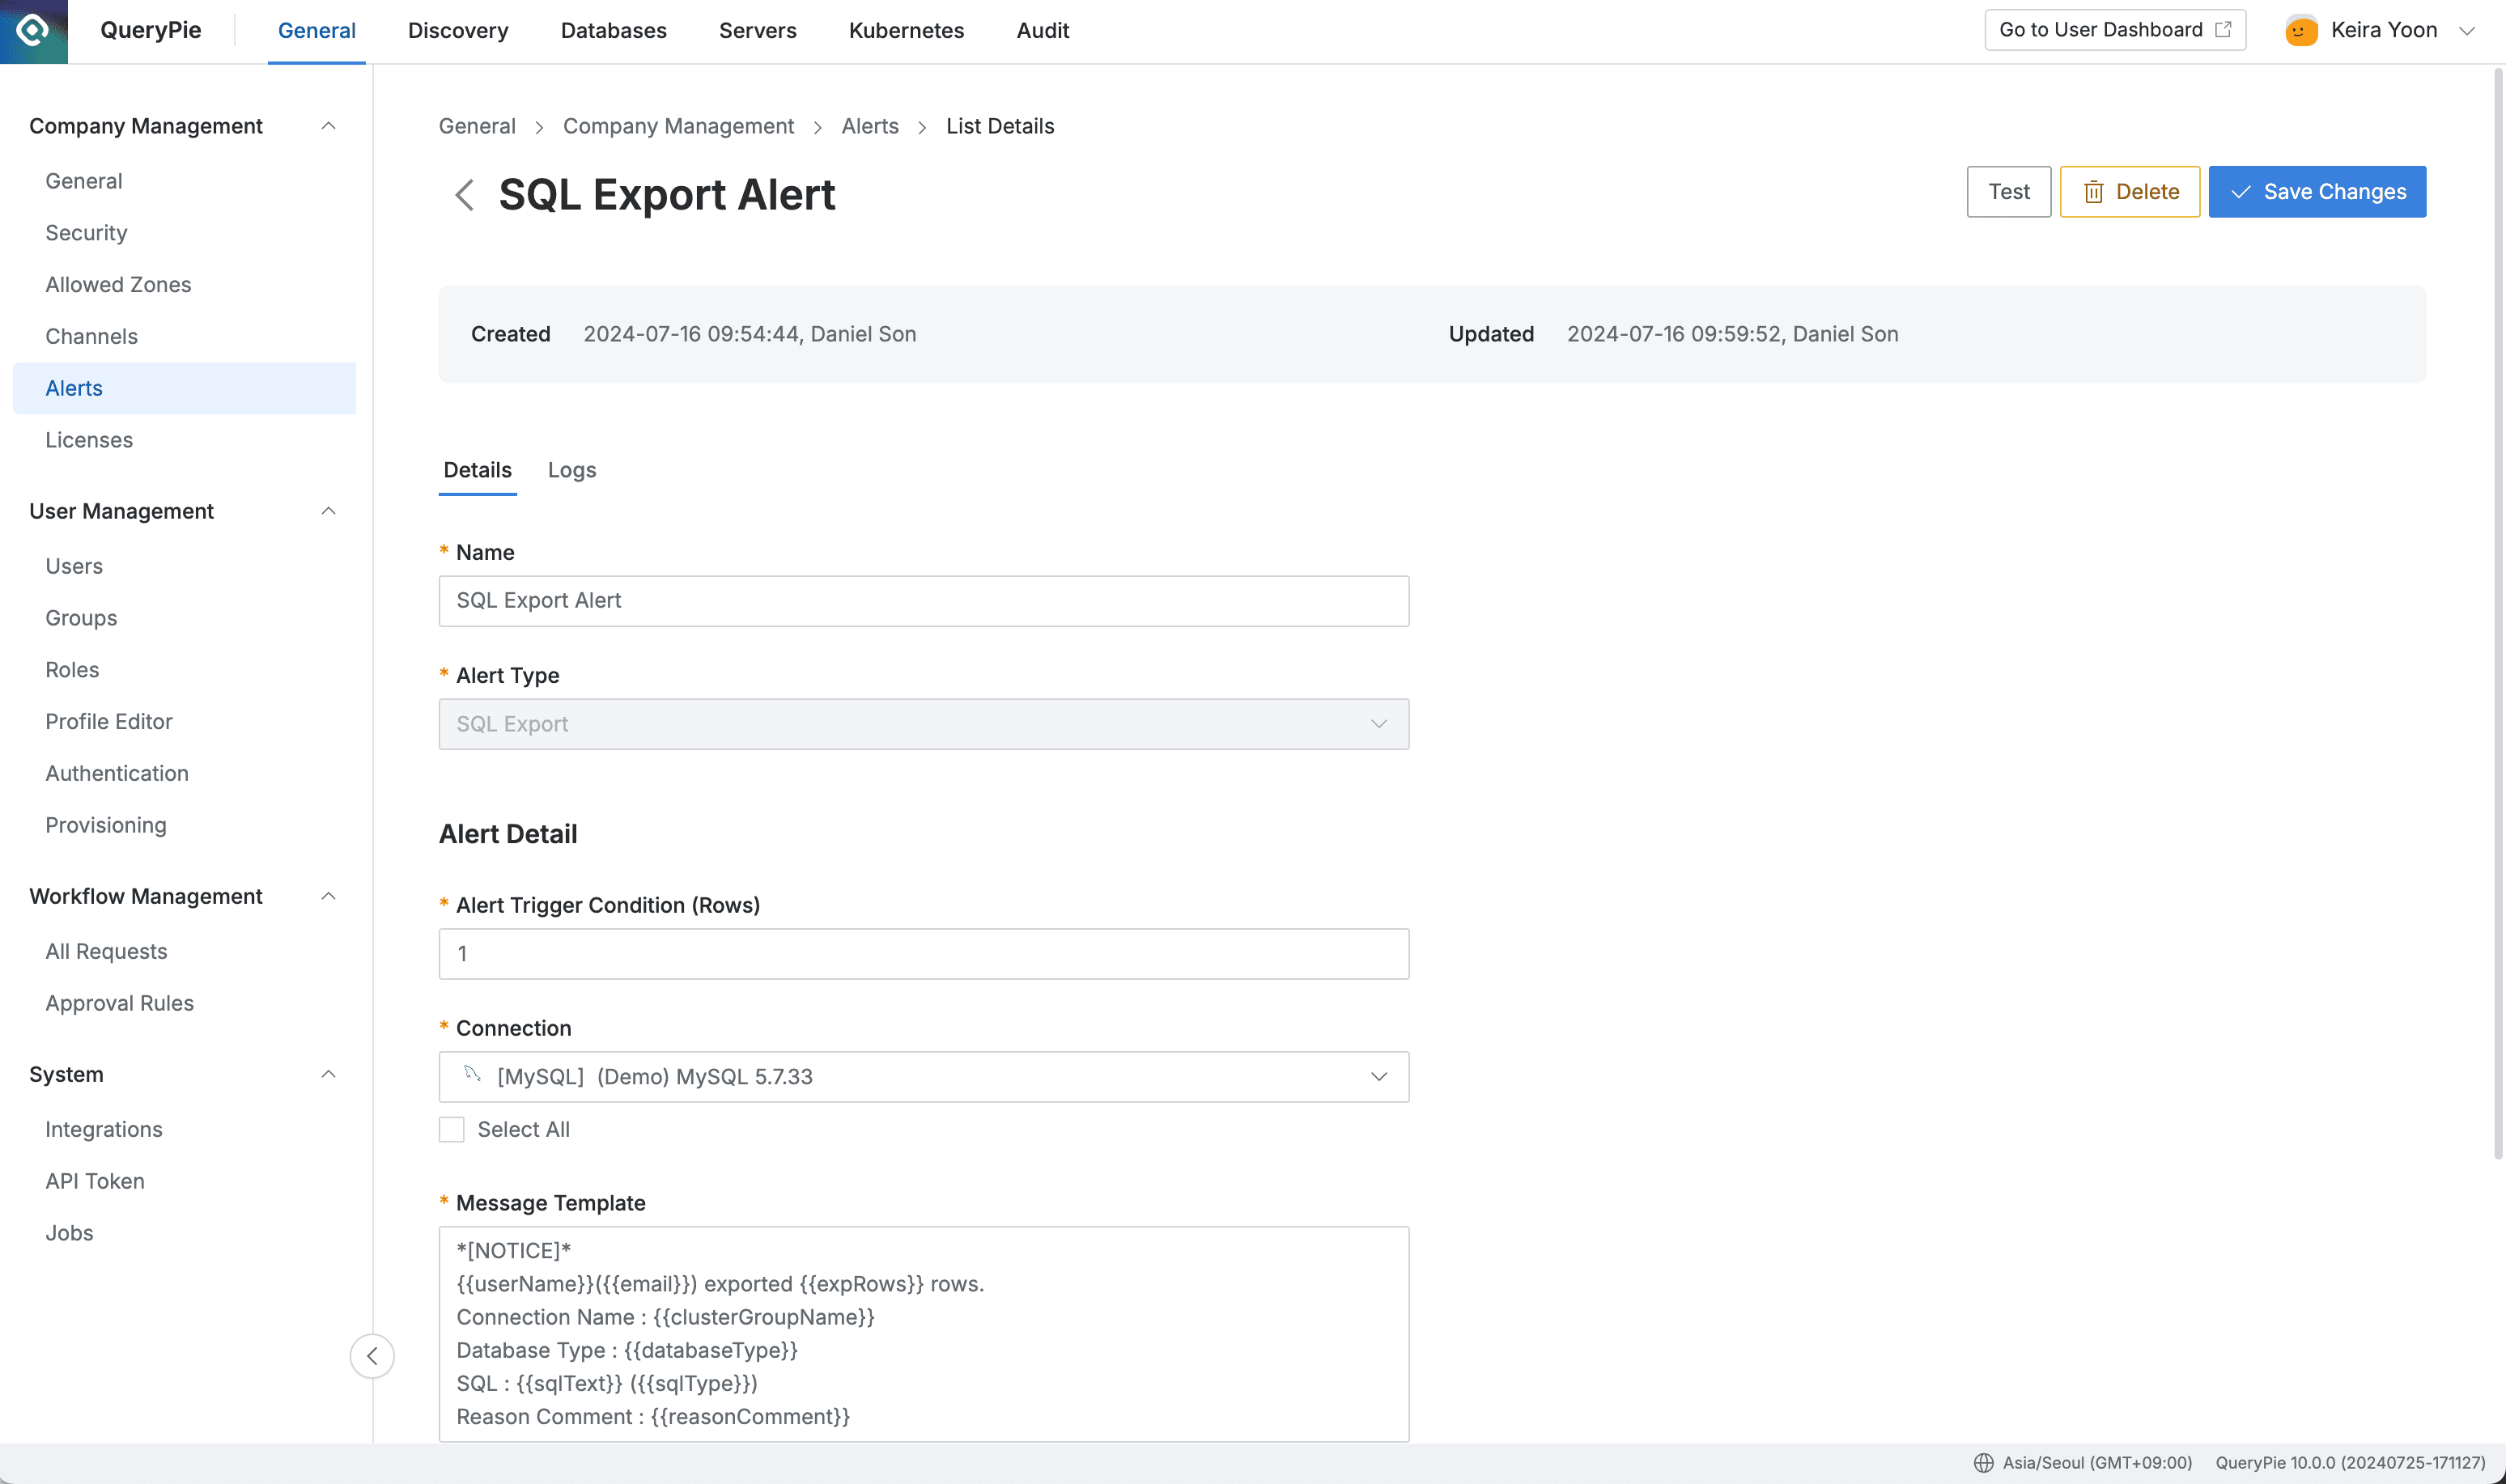Click Keira Yoon's avatar icon
2506x1484 pixels.
click(2301, 30)
